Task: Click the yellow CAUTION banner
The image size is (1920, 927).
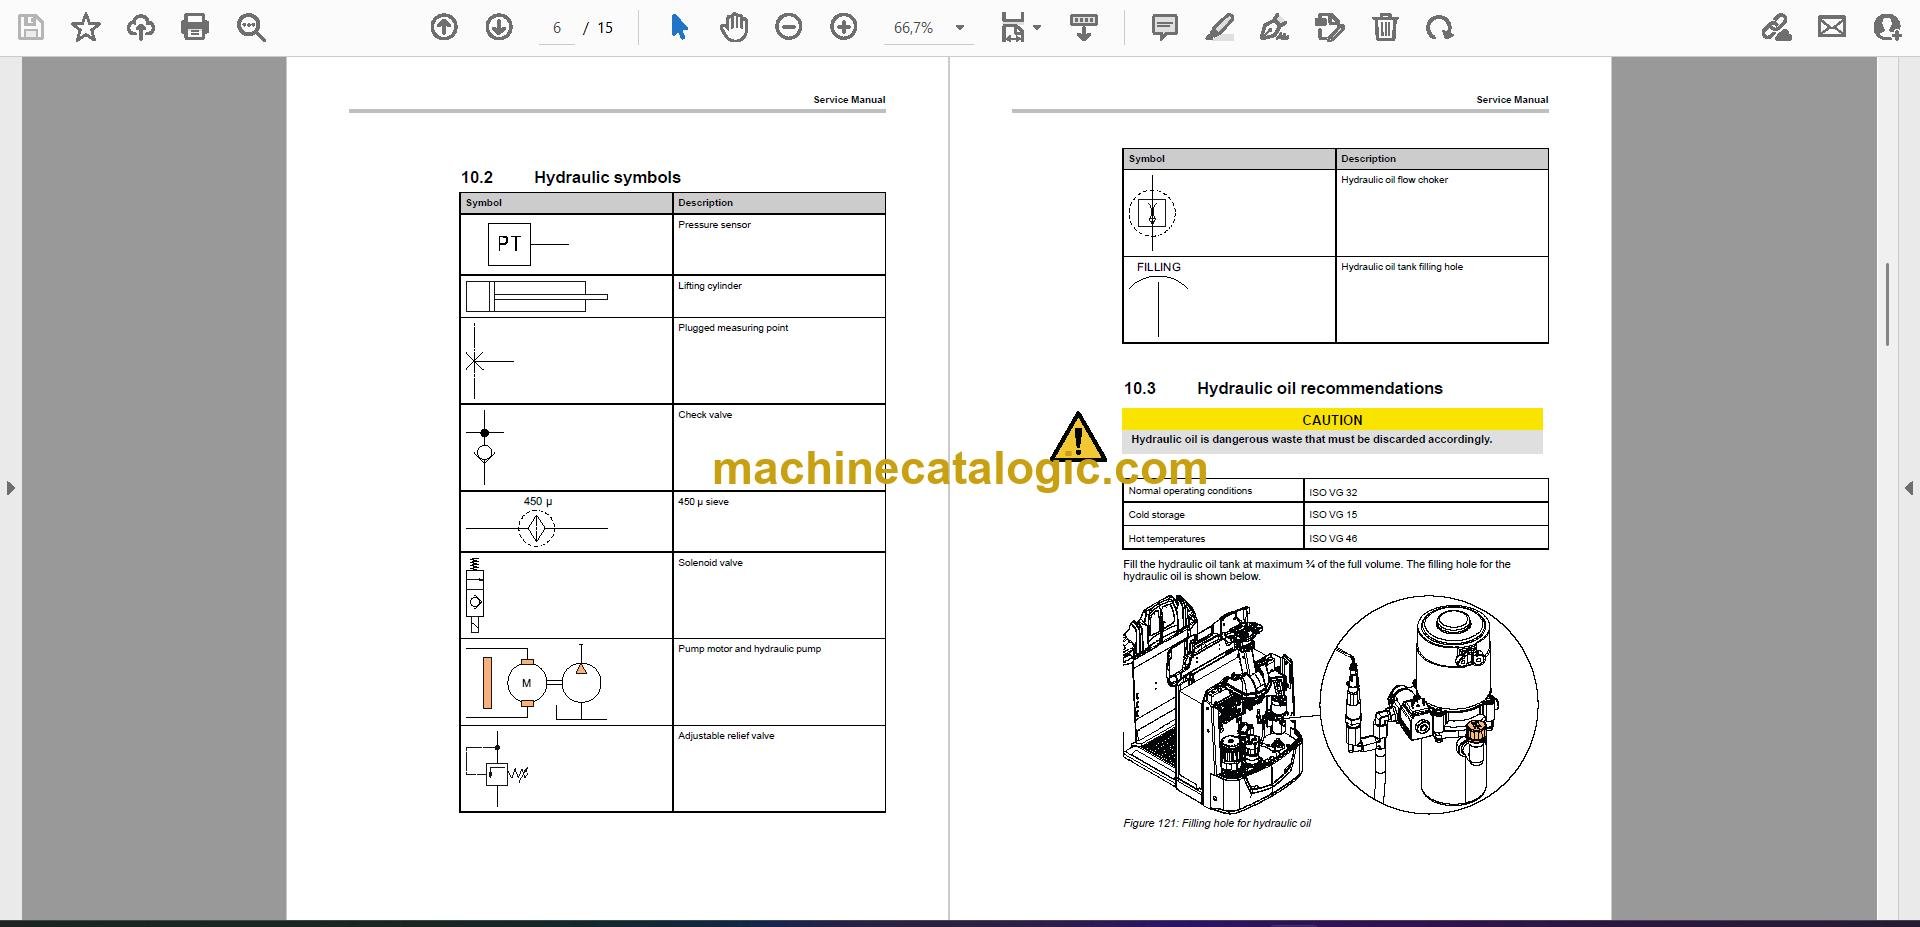Action: (x=1332, y=420)
